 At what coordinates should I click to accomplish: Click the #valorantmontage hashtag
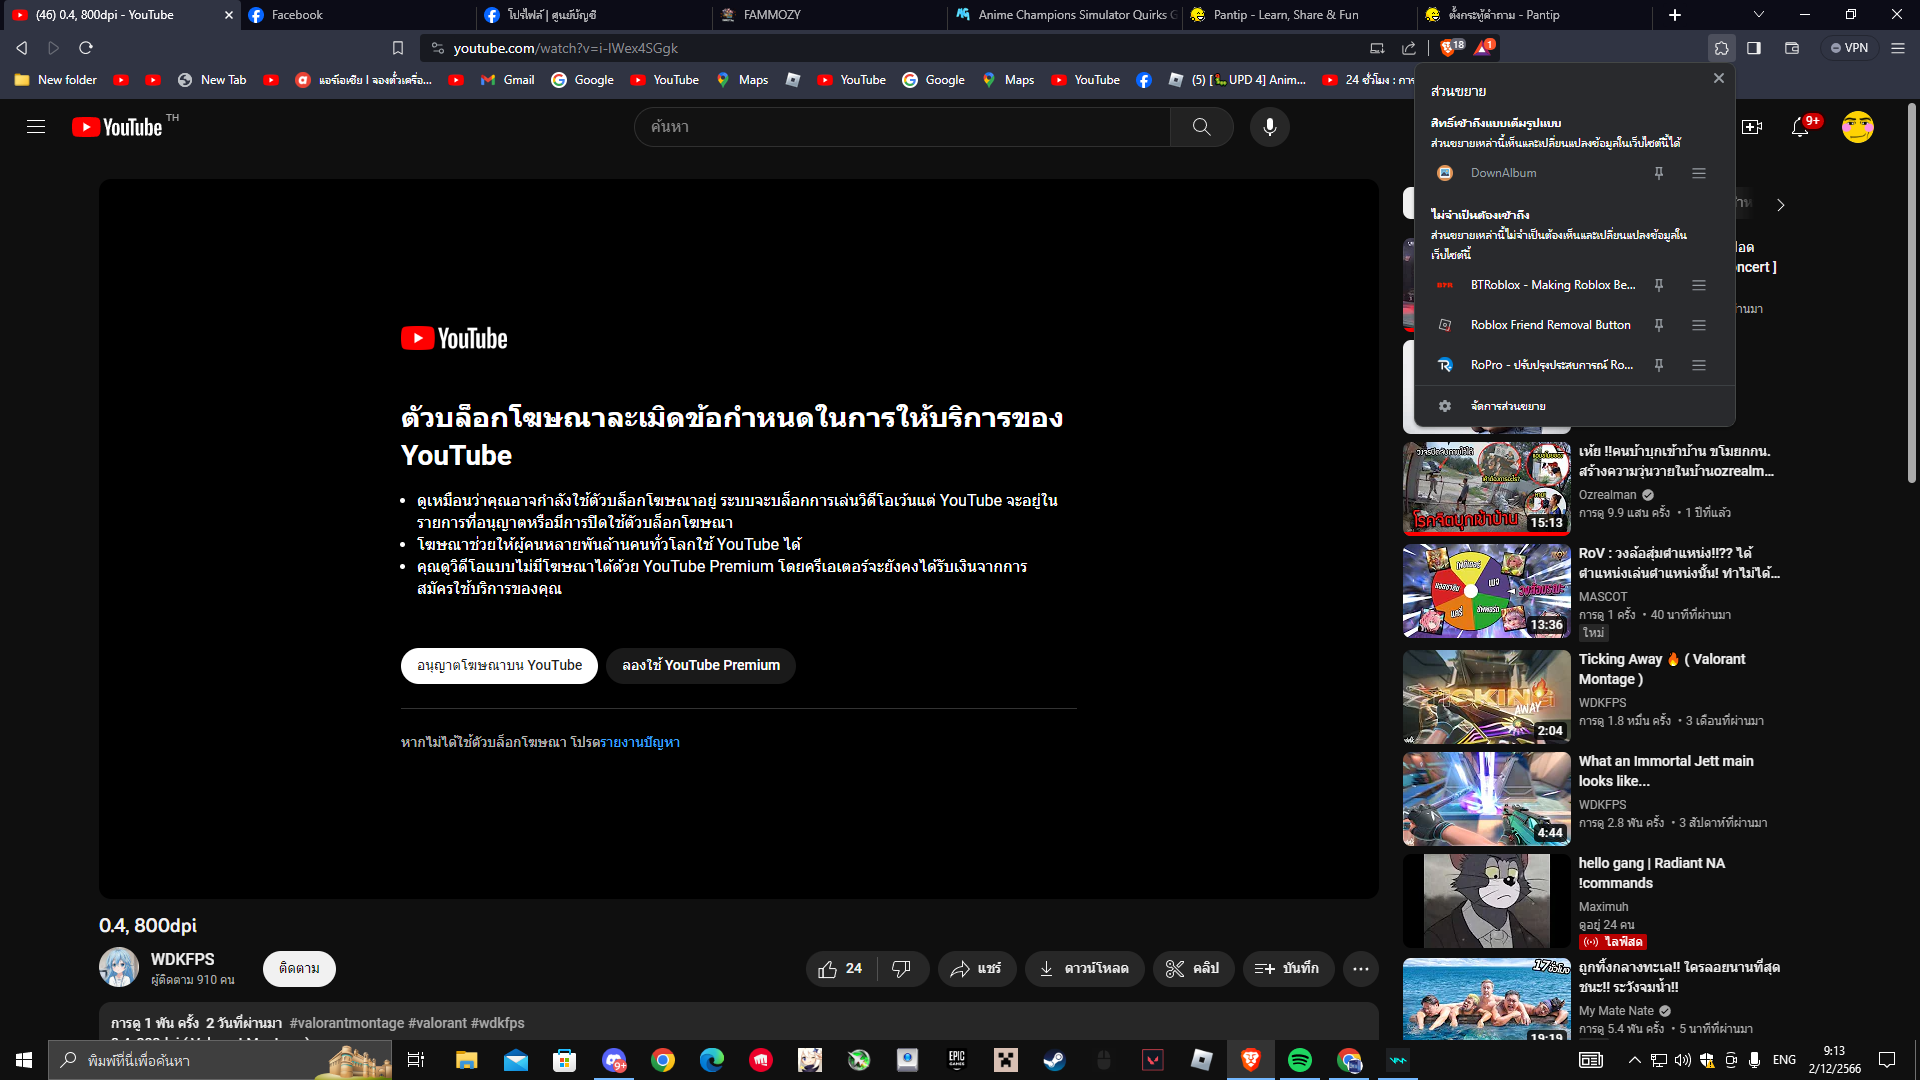(347, 1023)
